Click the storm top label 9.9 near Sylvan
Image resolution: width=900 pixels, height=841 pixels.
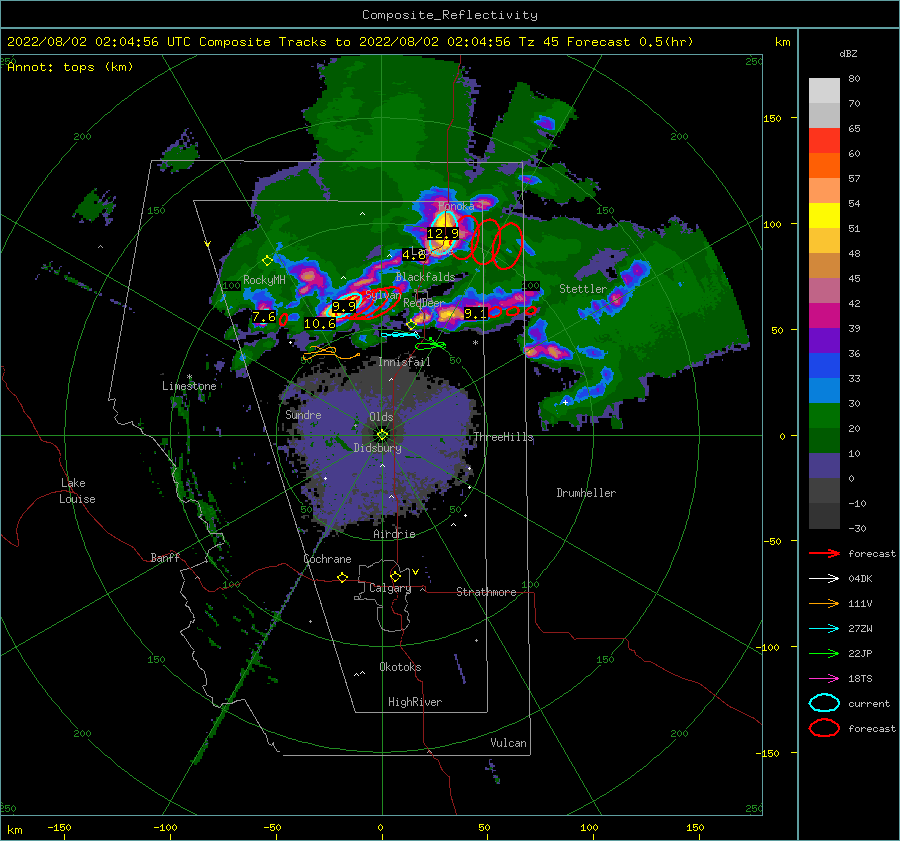344,306
